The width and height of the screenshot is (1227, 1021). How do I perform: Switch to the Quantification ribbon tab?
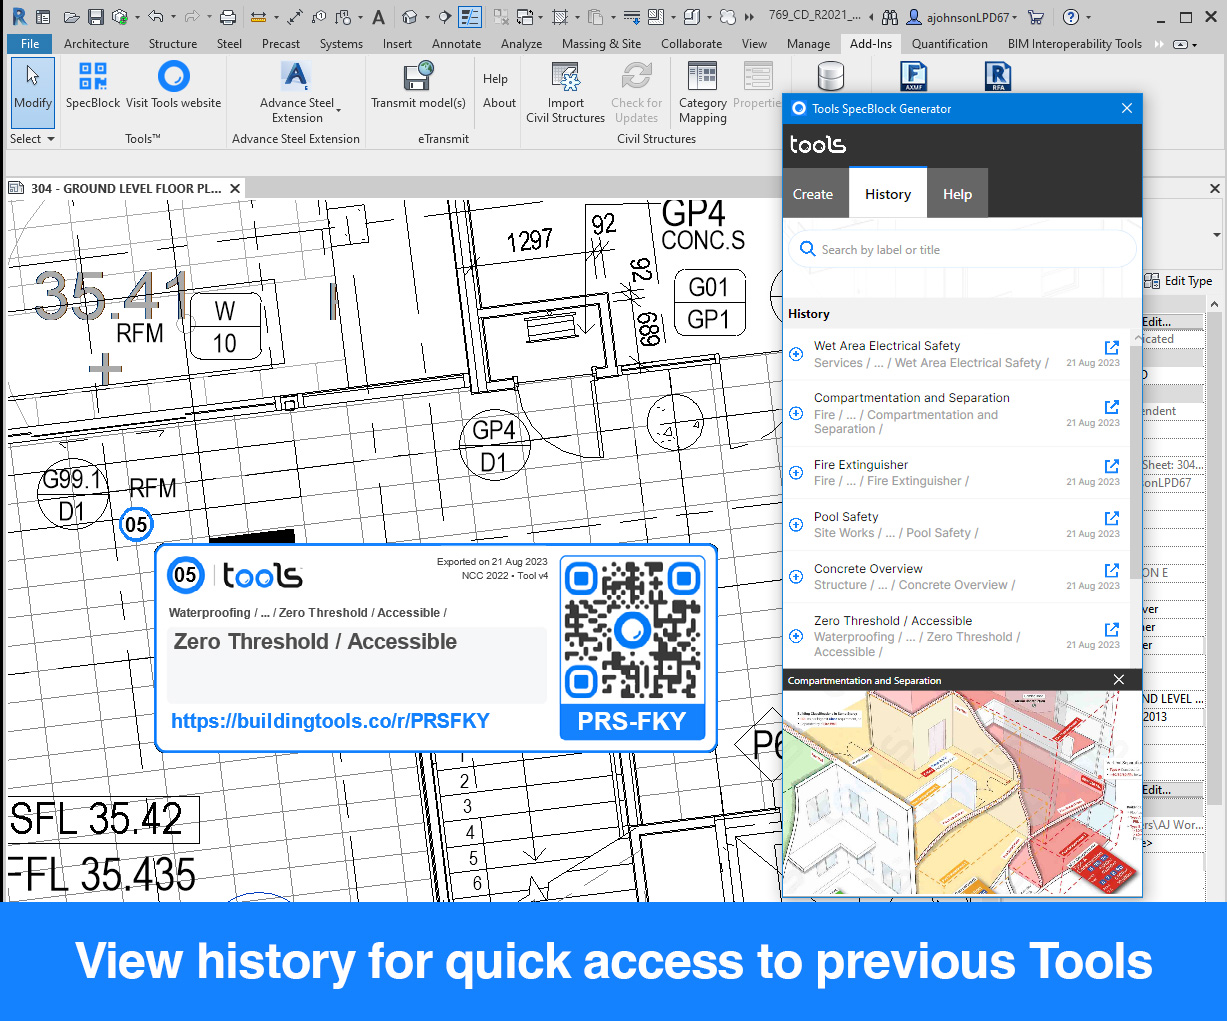click(x=949, y=44)
